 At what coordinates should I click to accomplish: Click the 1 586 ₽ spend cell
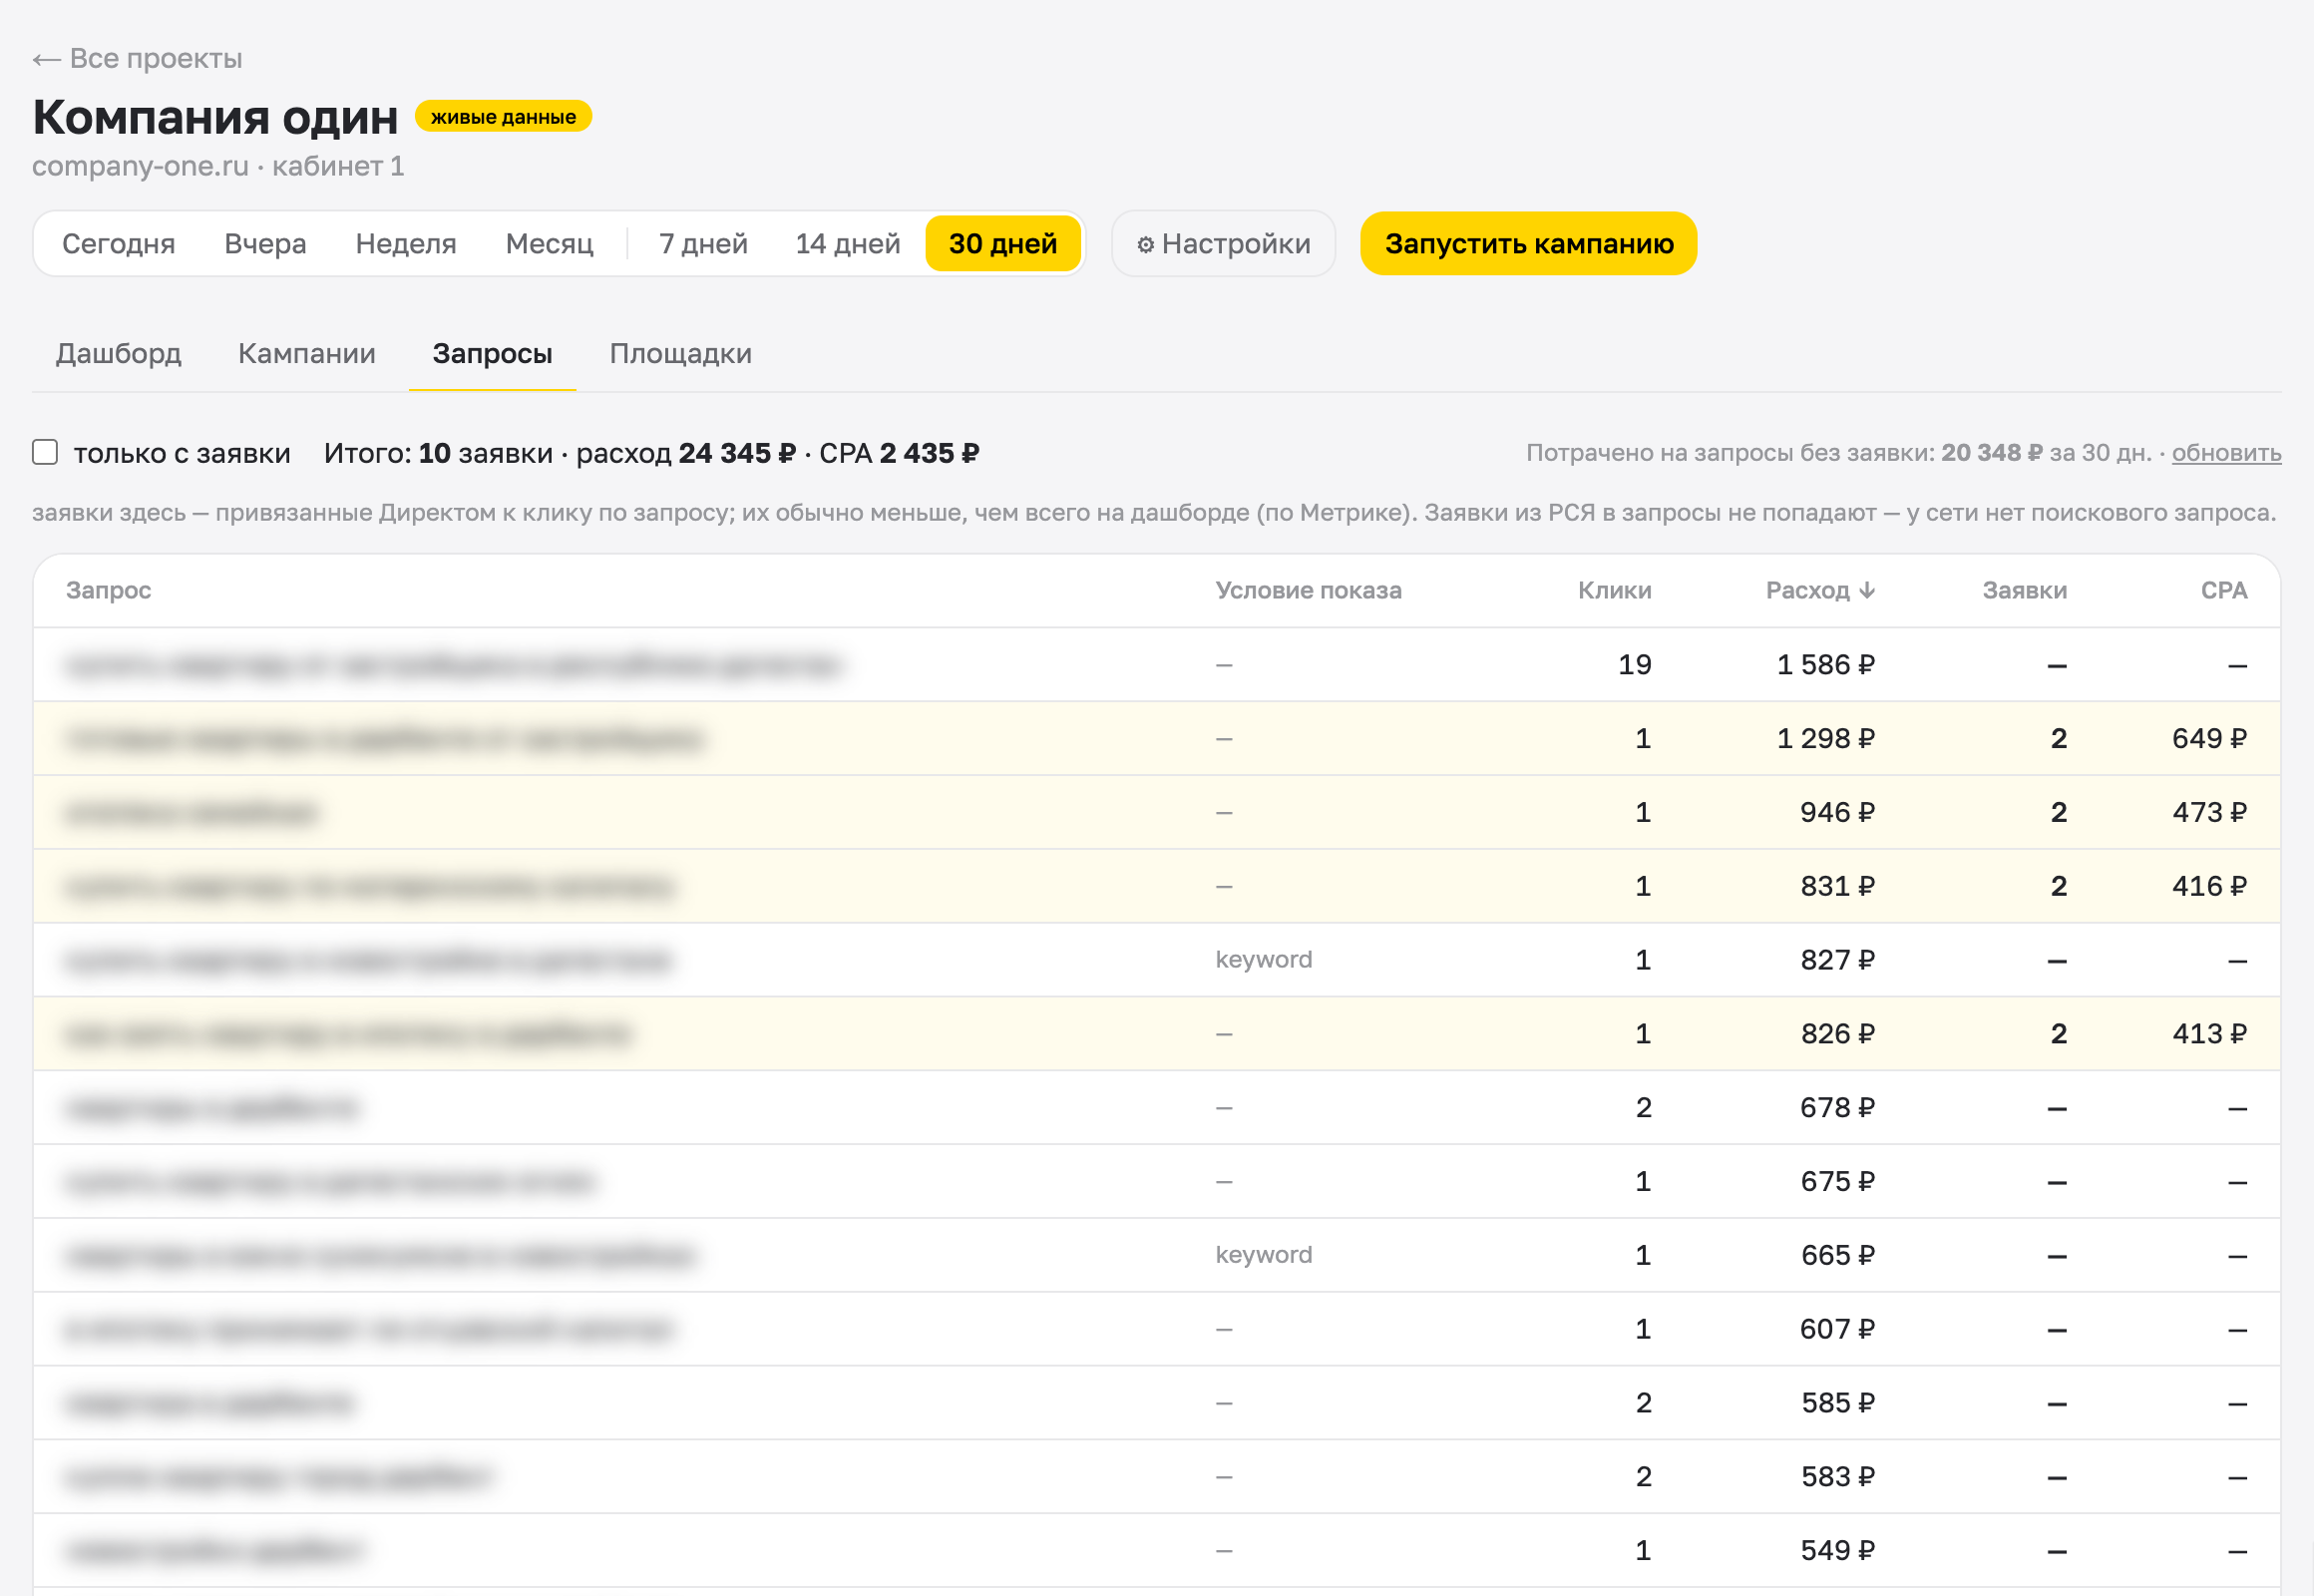click(x=1825, y=664)
